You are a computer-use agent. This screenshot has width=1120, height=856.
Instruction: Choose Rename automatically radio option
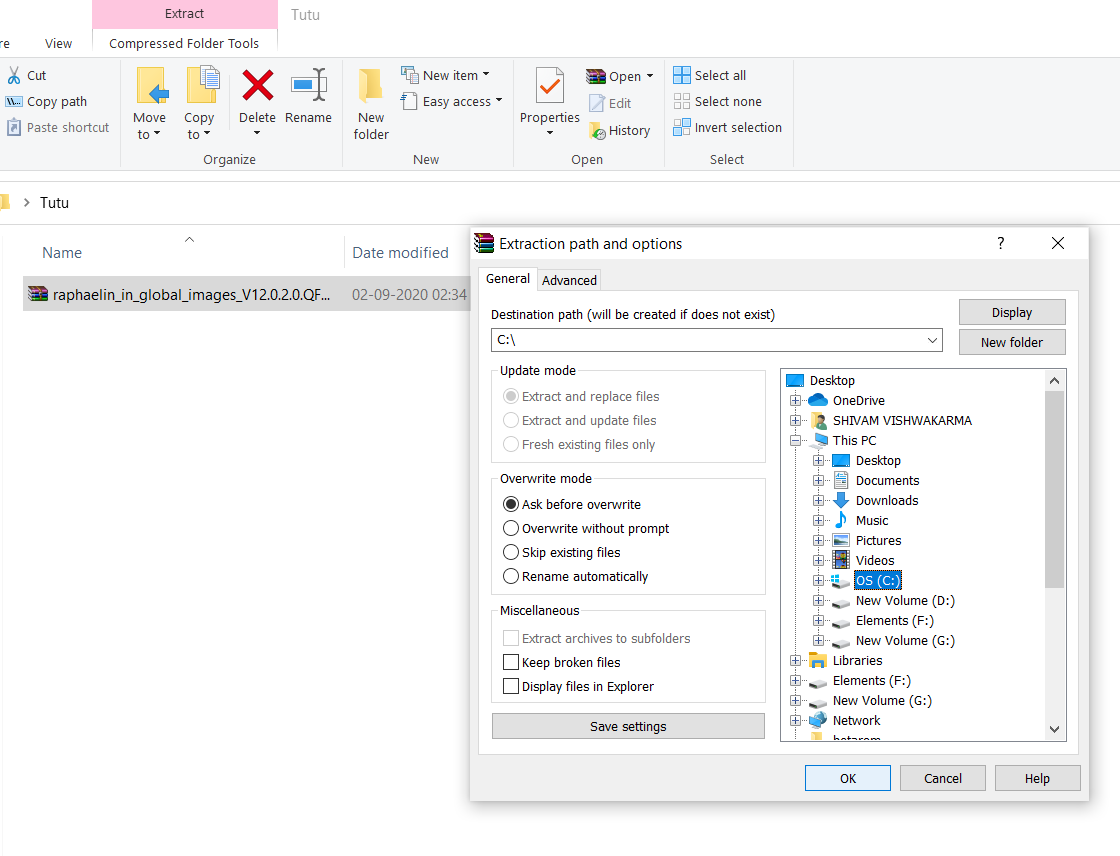pos(511,577)
